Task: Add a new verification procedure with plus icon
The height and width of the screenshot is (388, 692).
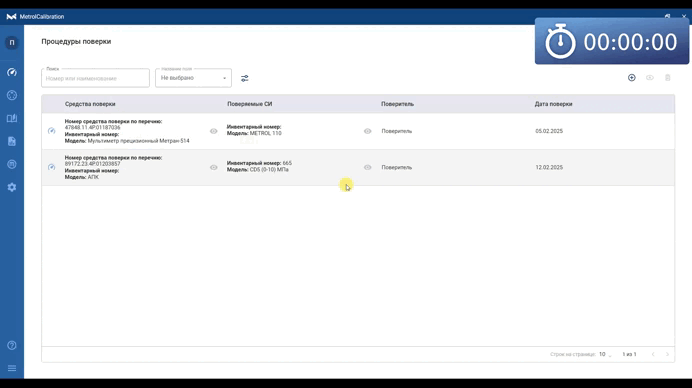Action: coord(632,78)
